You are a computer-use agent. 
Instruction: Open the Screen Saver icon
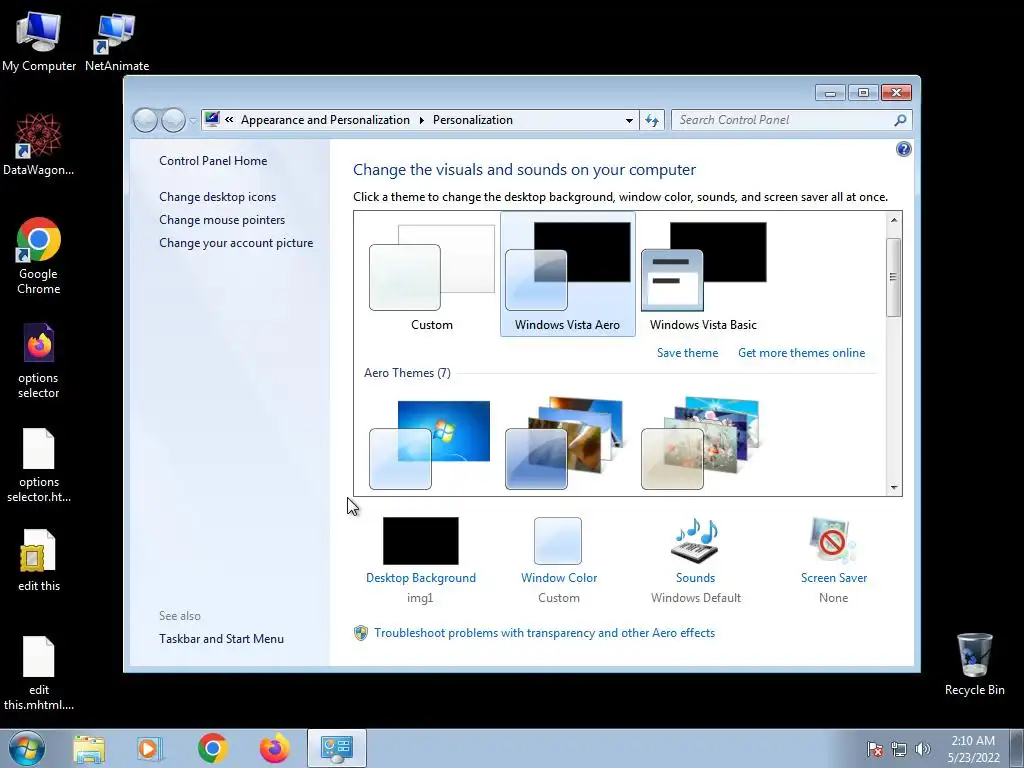pyautogui.click(x=833, y=541)
